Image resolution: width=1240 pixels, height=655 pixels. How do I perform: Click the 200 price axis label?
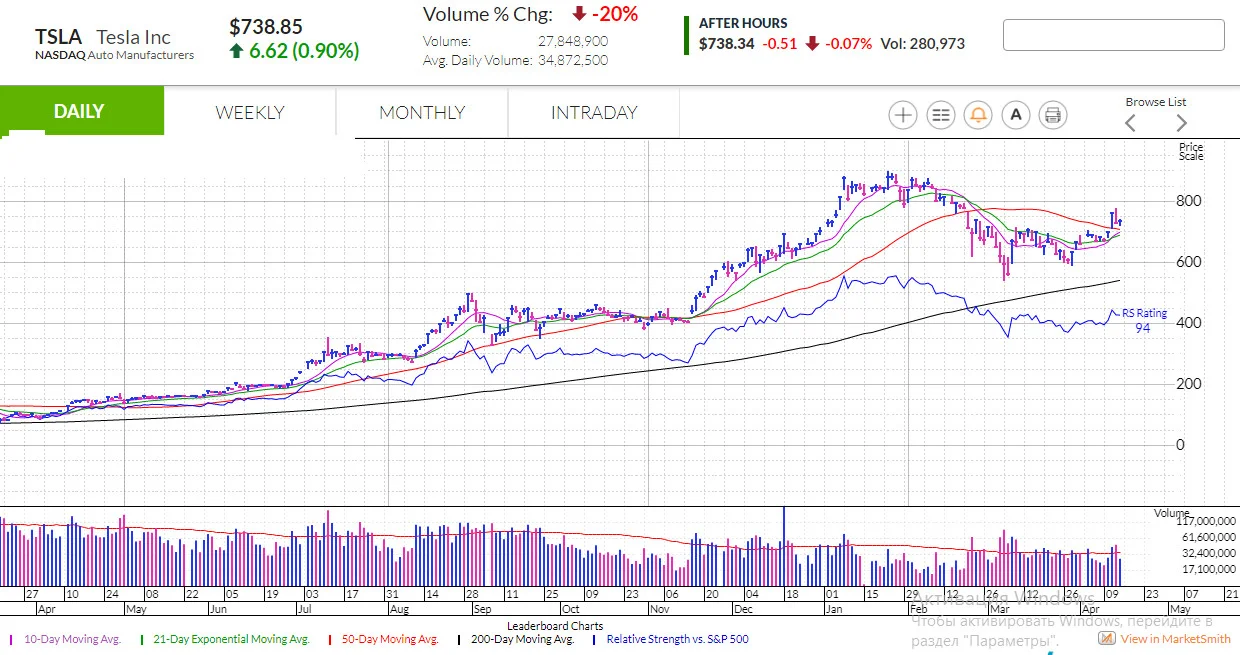1188,384
